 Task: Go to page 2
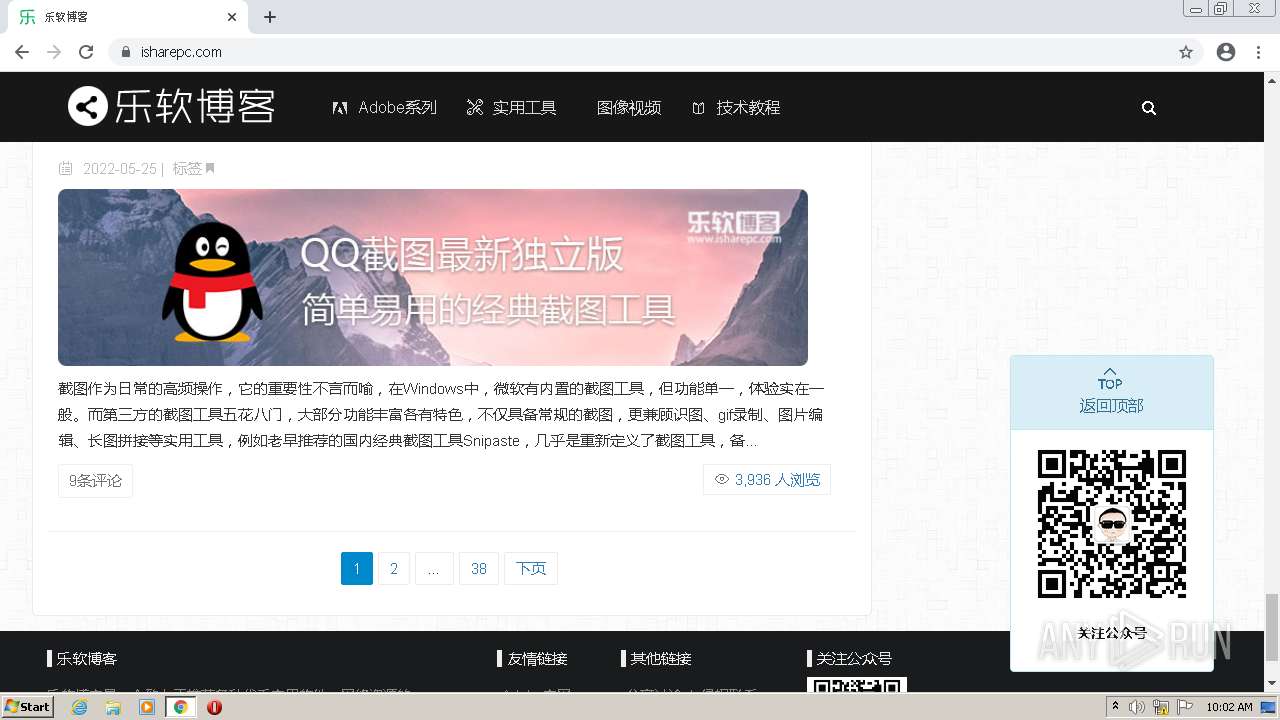point(394,568)
